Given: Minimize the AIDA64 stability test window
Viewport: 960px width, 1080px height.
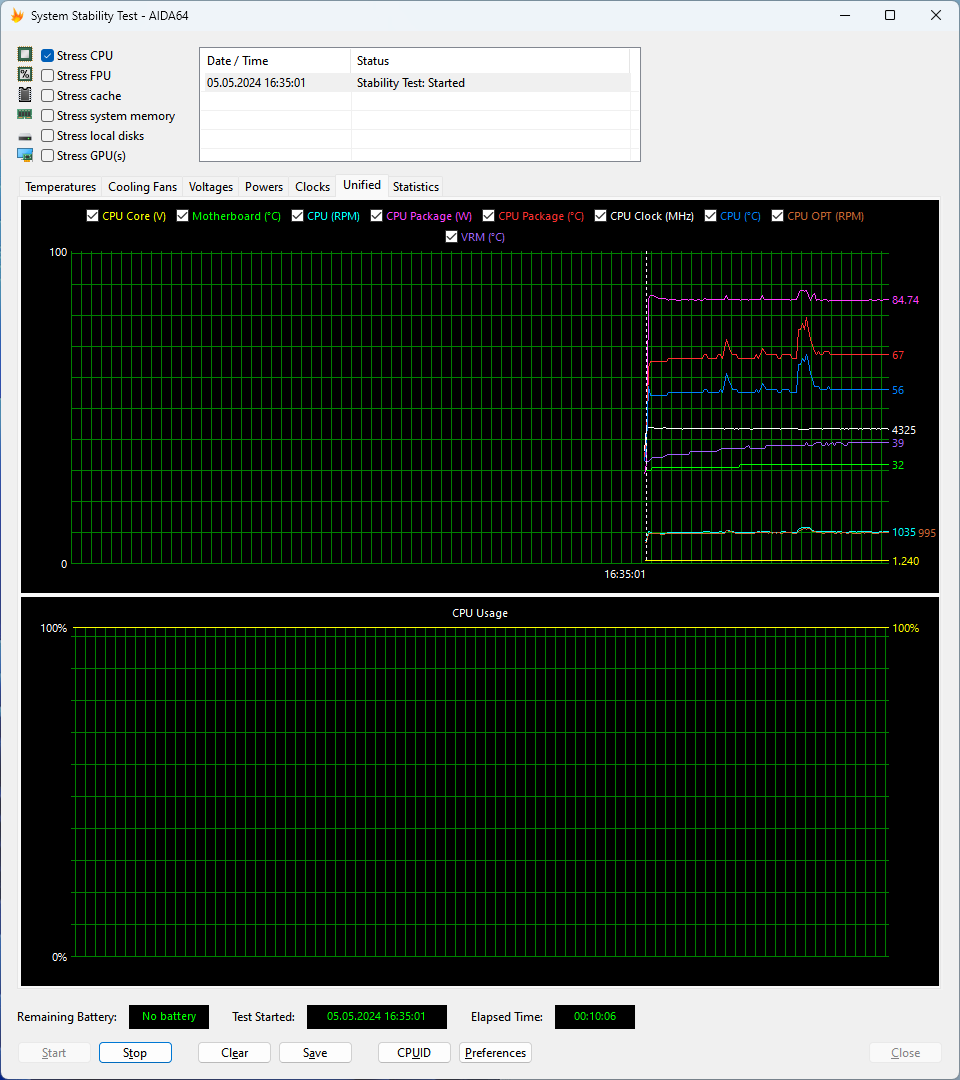Looking at the screenshot, I should tap(844, 15).
